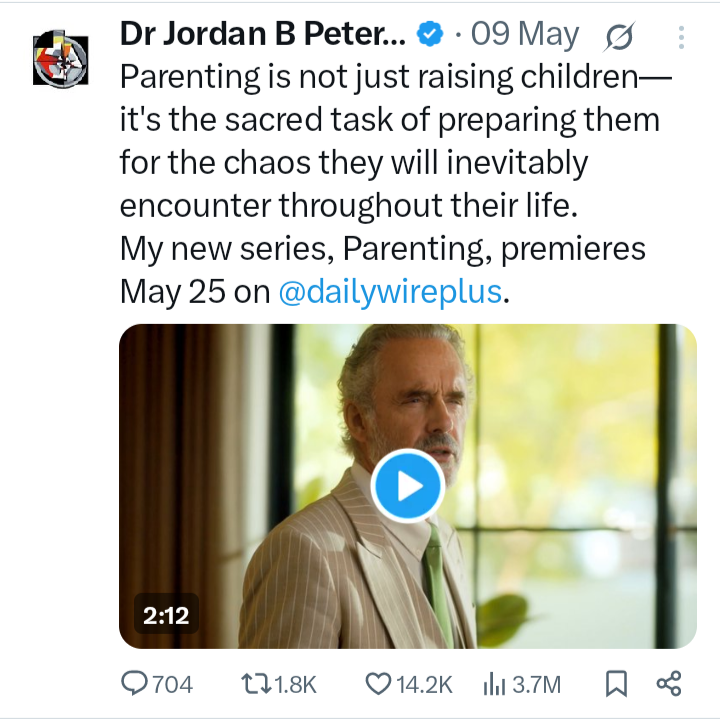Open the 09 May timestamp link

(525, 34)
